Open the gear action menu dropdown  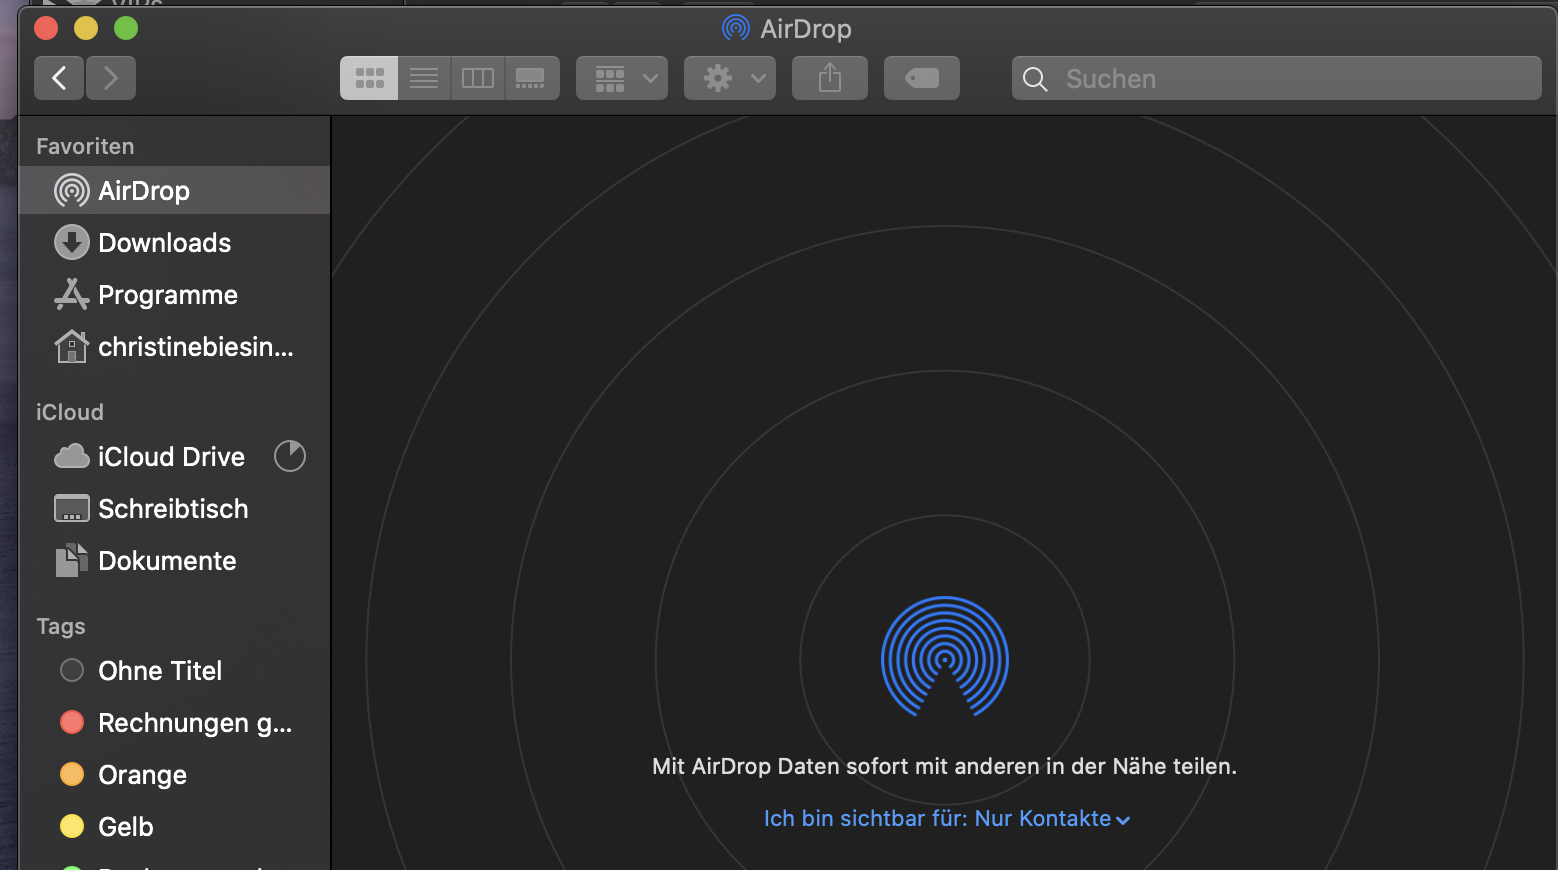click(730, 78)
